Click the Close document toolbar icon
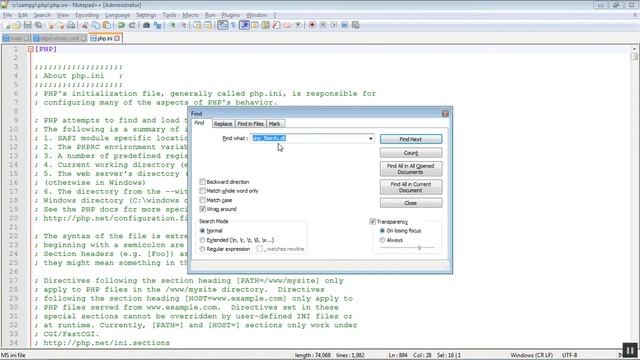The width and height of the screenshot is (640, 360). (x=50, y=25)
